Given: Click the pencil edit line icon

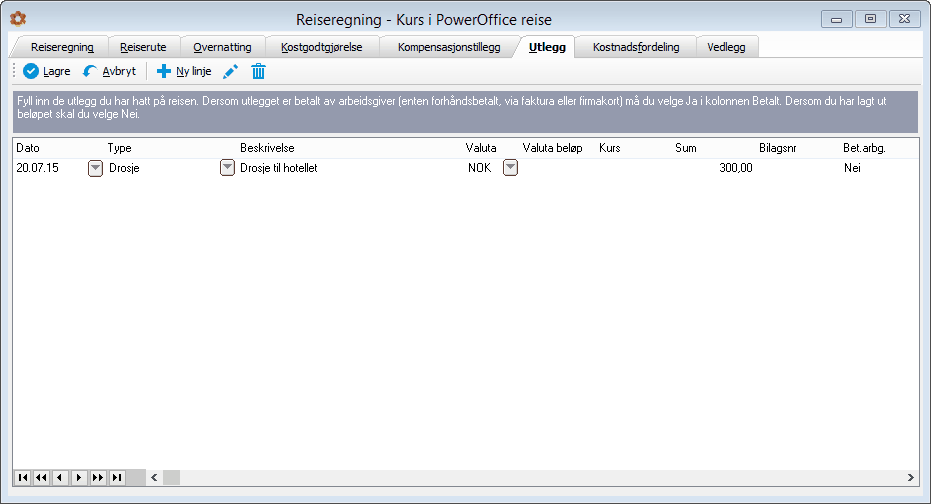Looking at the screenshot, I should pyautogui.click(x=230, y=72).
